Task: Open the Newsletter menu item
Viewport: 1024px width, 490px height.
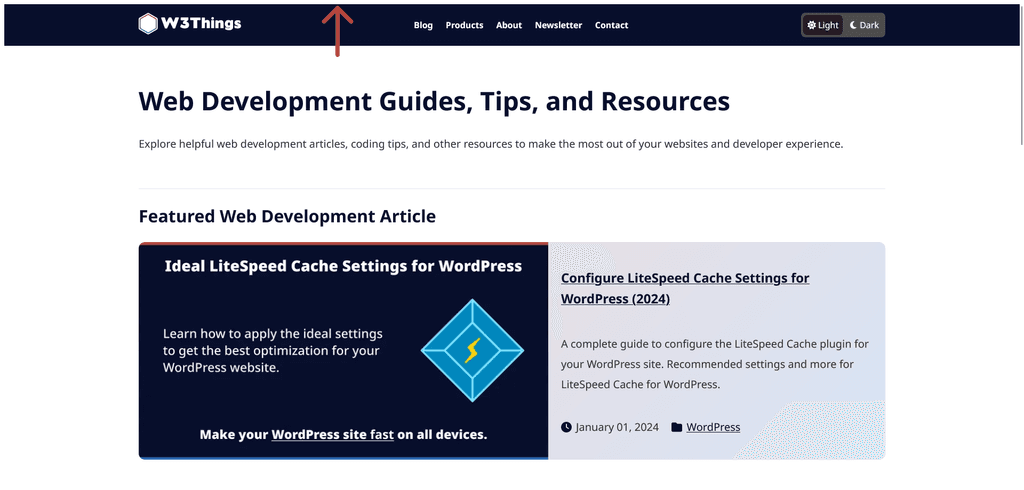Action: click(x=558, y=25)
